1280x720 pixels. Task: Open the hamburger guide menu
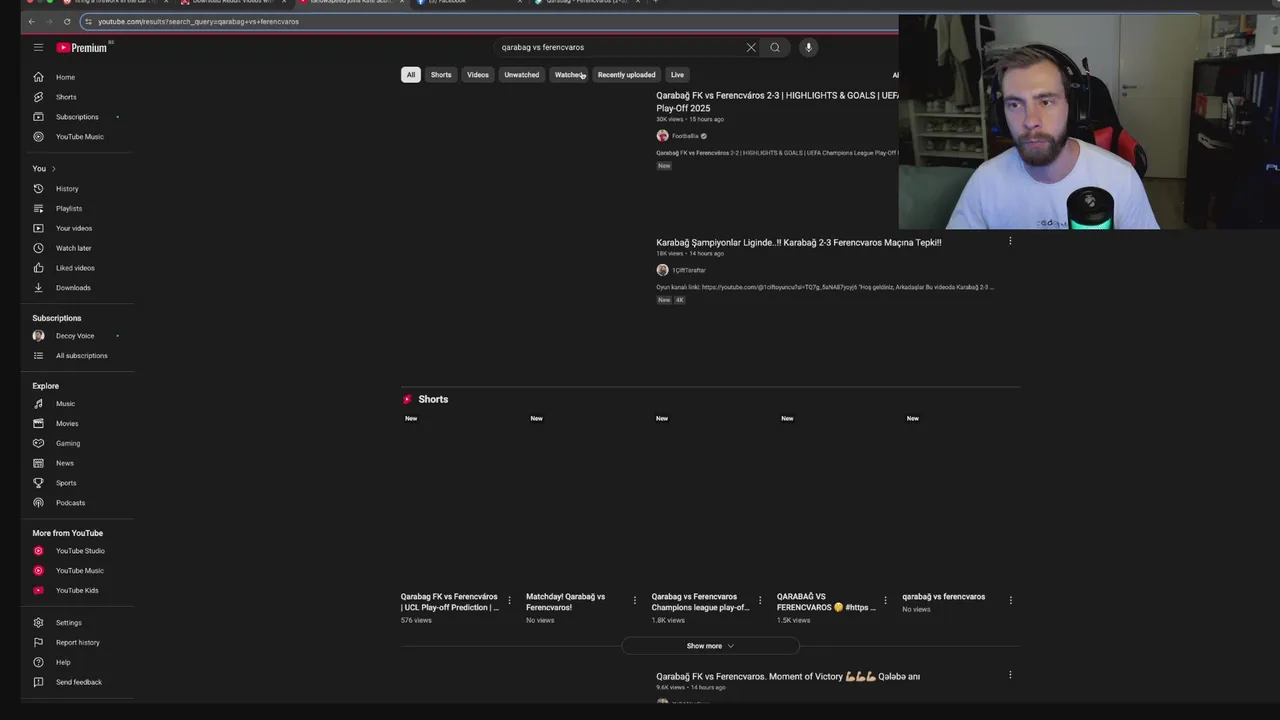click(x=38, y=47)
